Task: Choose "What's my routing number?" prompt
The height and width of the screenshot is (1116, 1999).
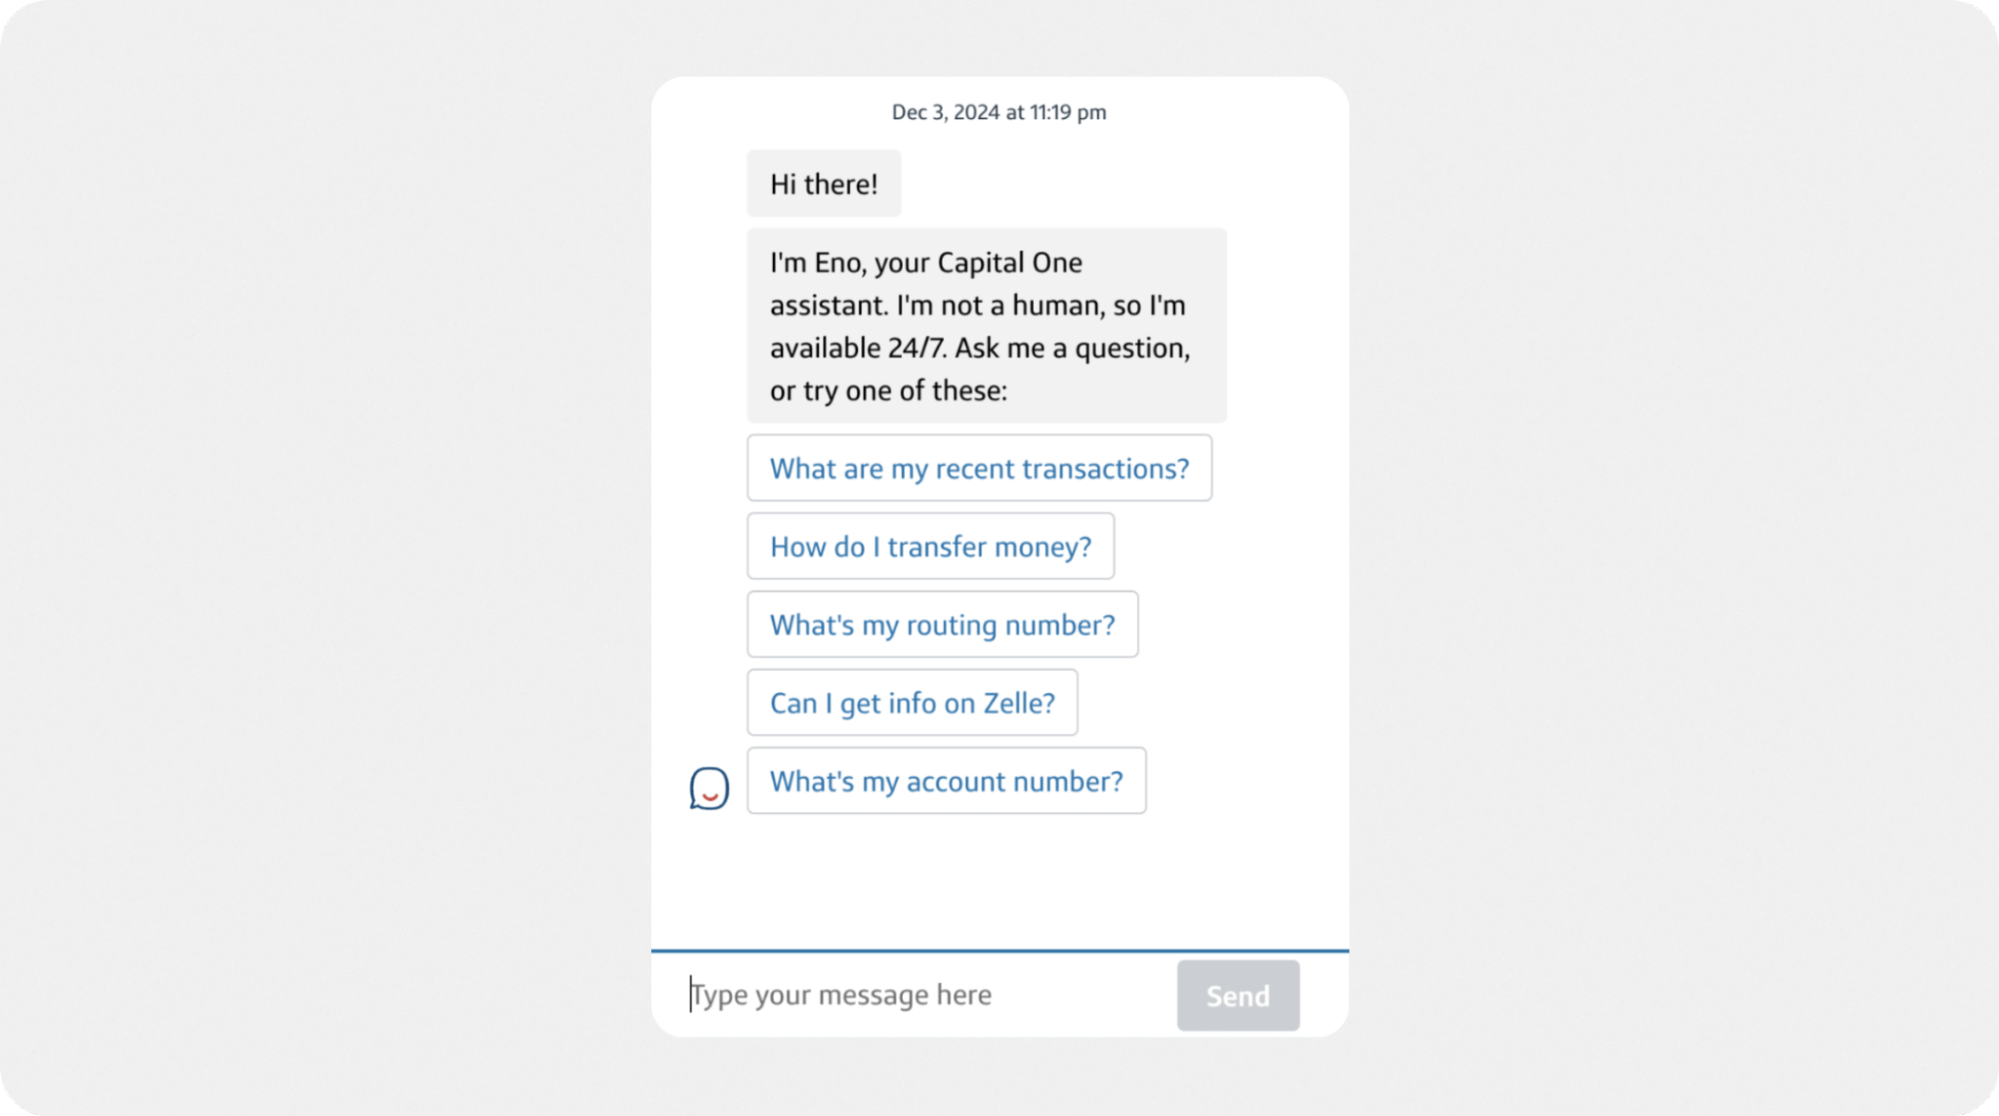Action: point(941,624)
